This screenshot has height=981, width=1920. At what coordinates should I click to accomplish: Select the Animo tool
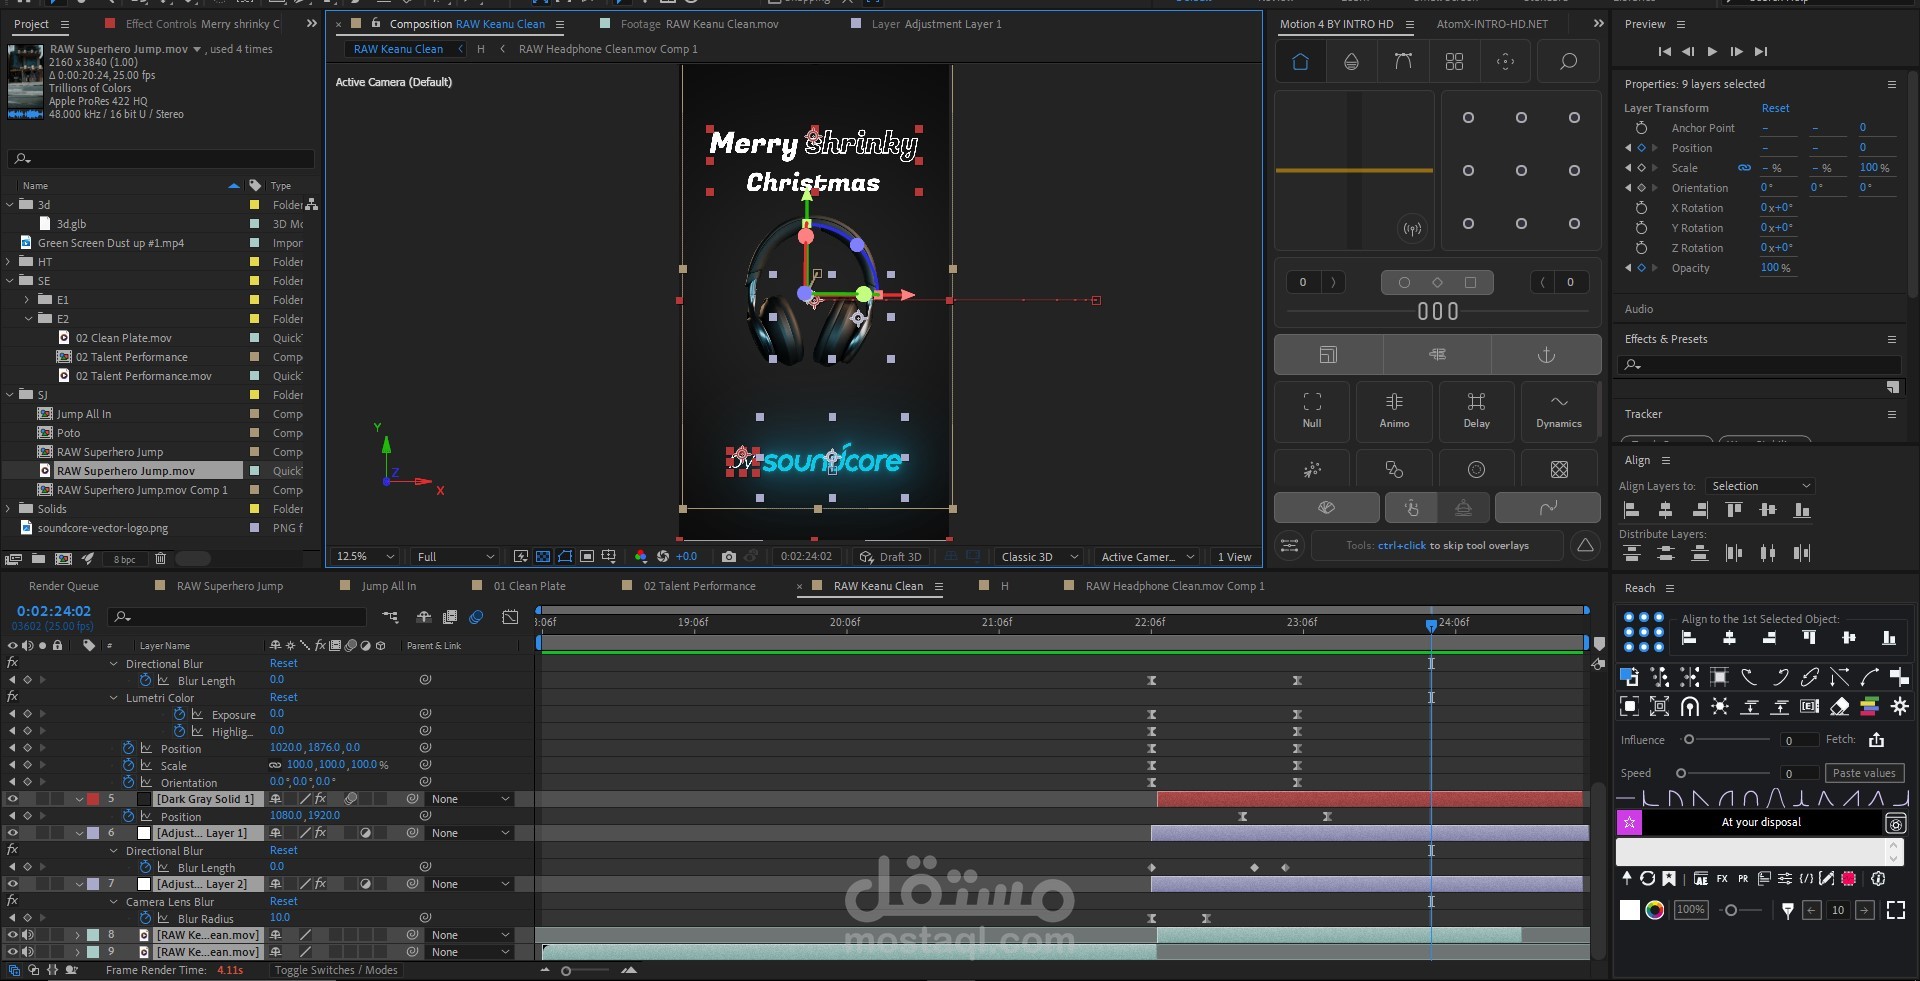(1394, 410)
